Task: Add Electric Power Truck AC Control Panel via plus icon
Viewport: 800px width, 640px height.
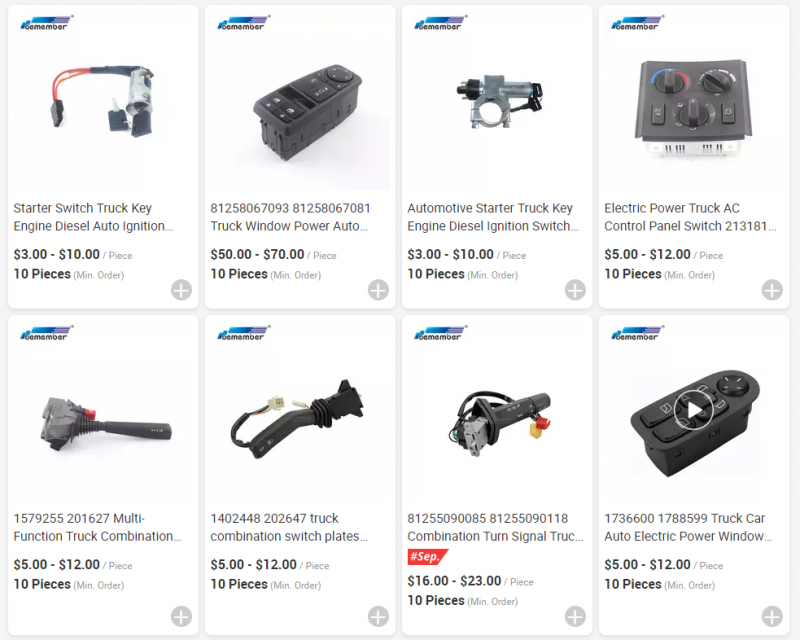Action: 772,290
